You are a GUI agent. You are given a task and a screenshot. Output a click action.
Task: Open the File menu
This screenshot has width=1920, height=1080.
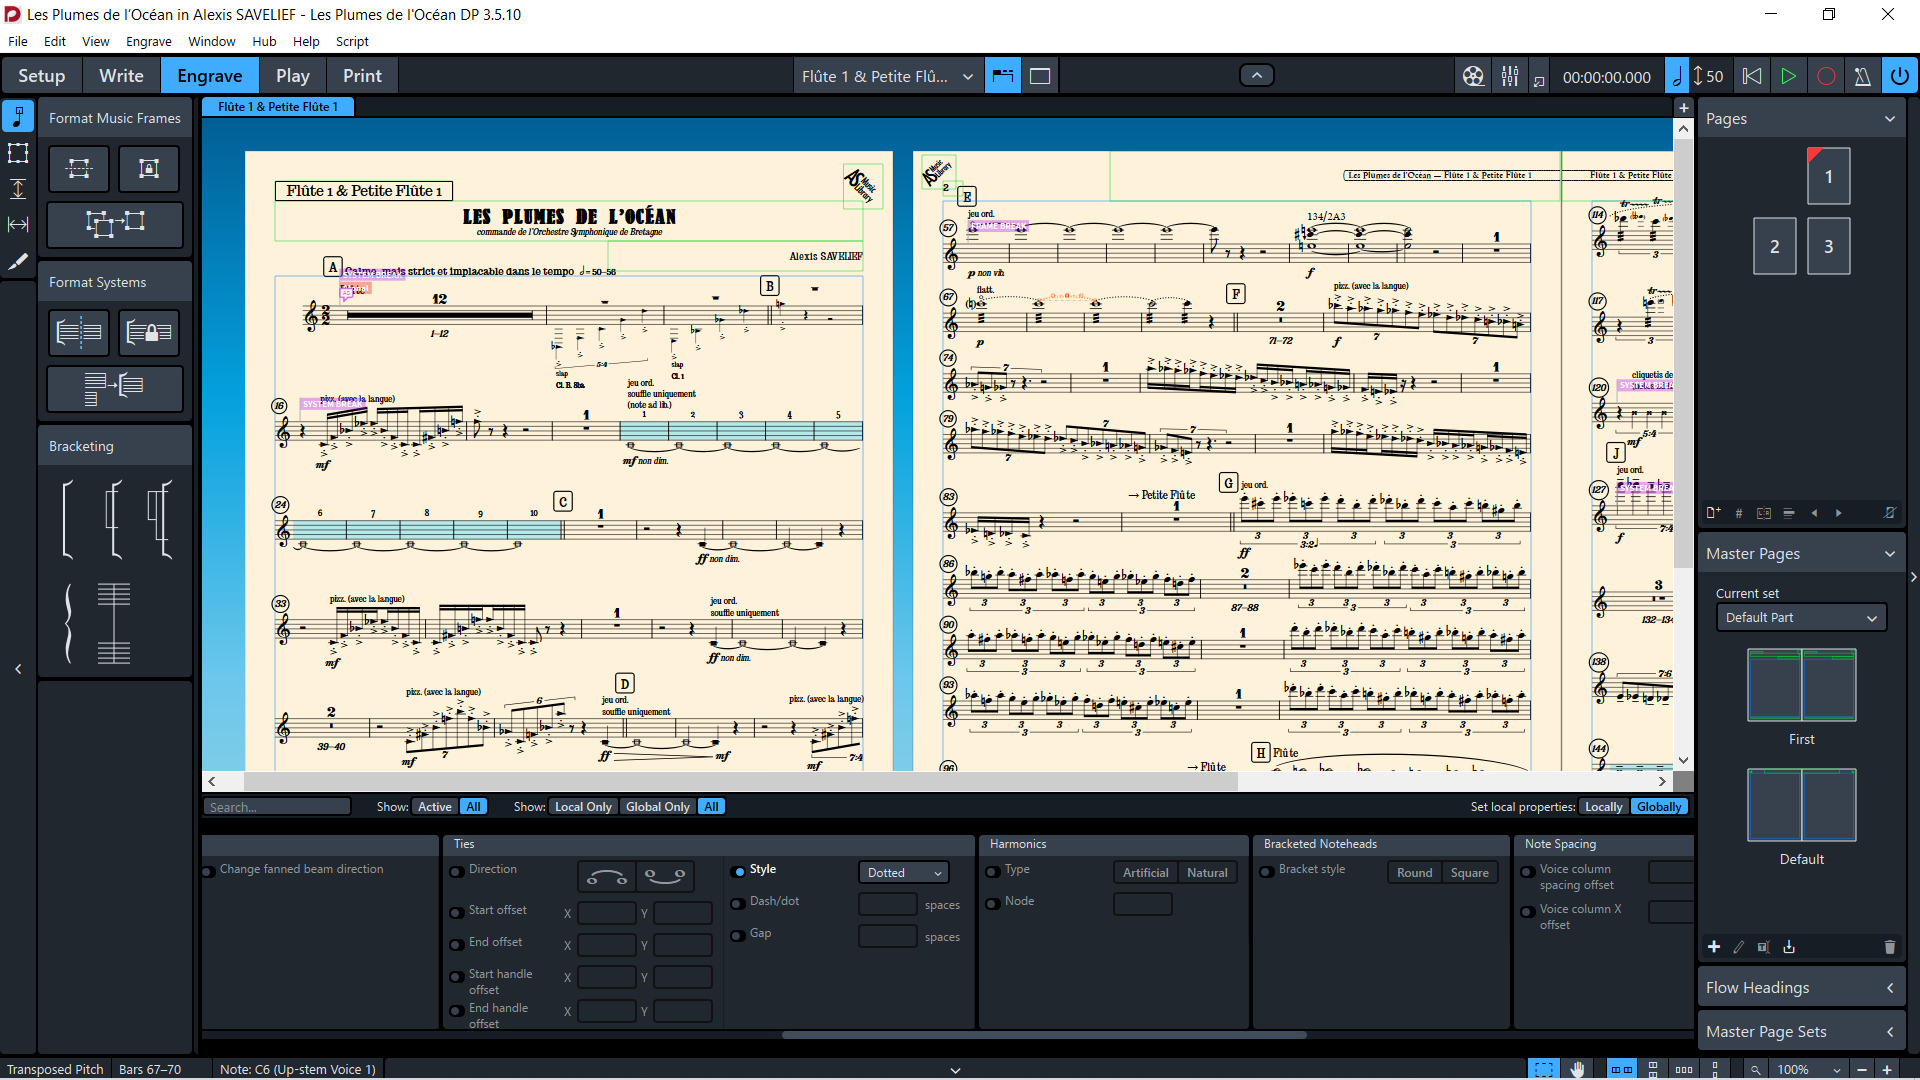coord(18,41)
